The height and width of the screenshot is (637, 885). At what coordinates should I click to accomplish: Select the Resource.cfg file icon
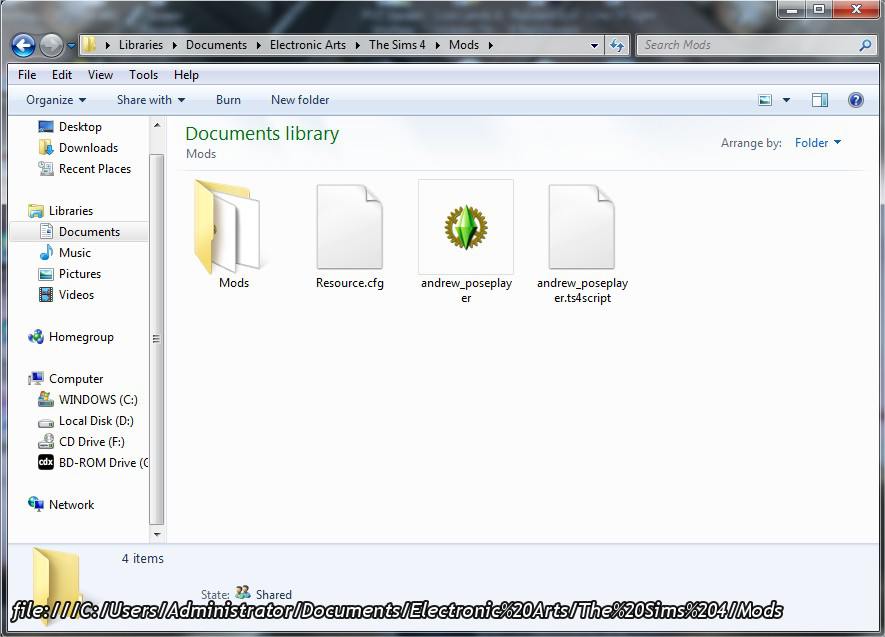click(x=349, y=227)
